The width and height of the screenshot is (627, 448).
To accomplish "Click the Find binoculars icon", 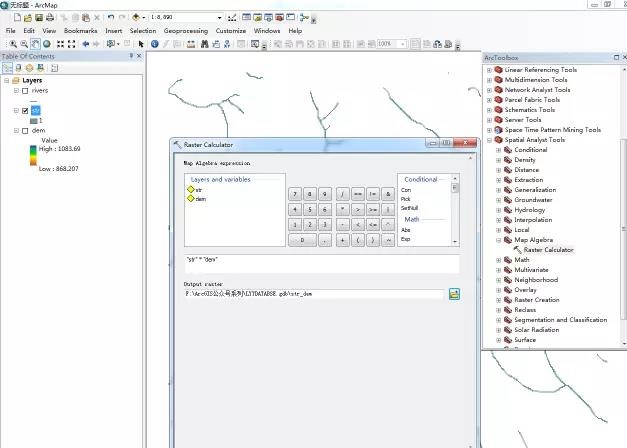I will [x=205, y=44].
